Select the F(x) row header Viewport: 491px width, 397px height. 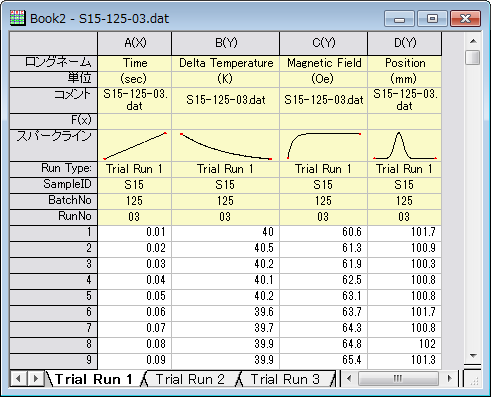(53, 121)
